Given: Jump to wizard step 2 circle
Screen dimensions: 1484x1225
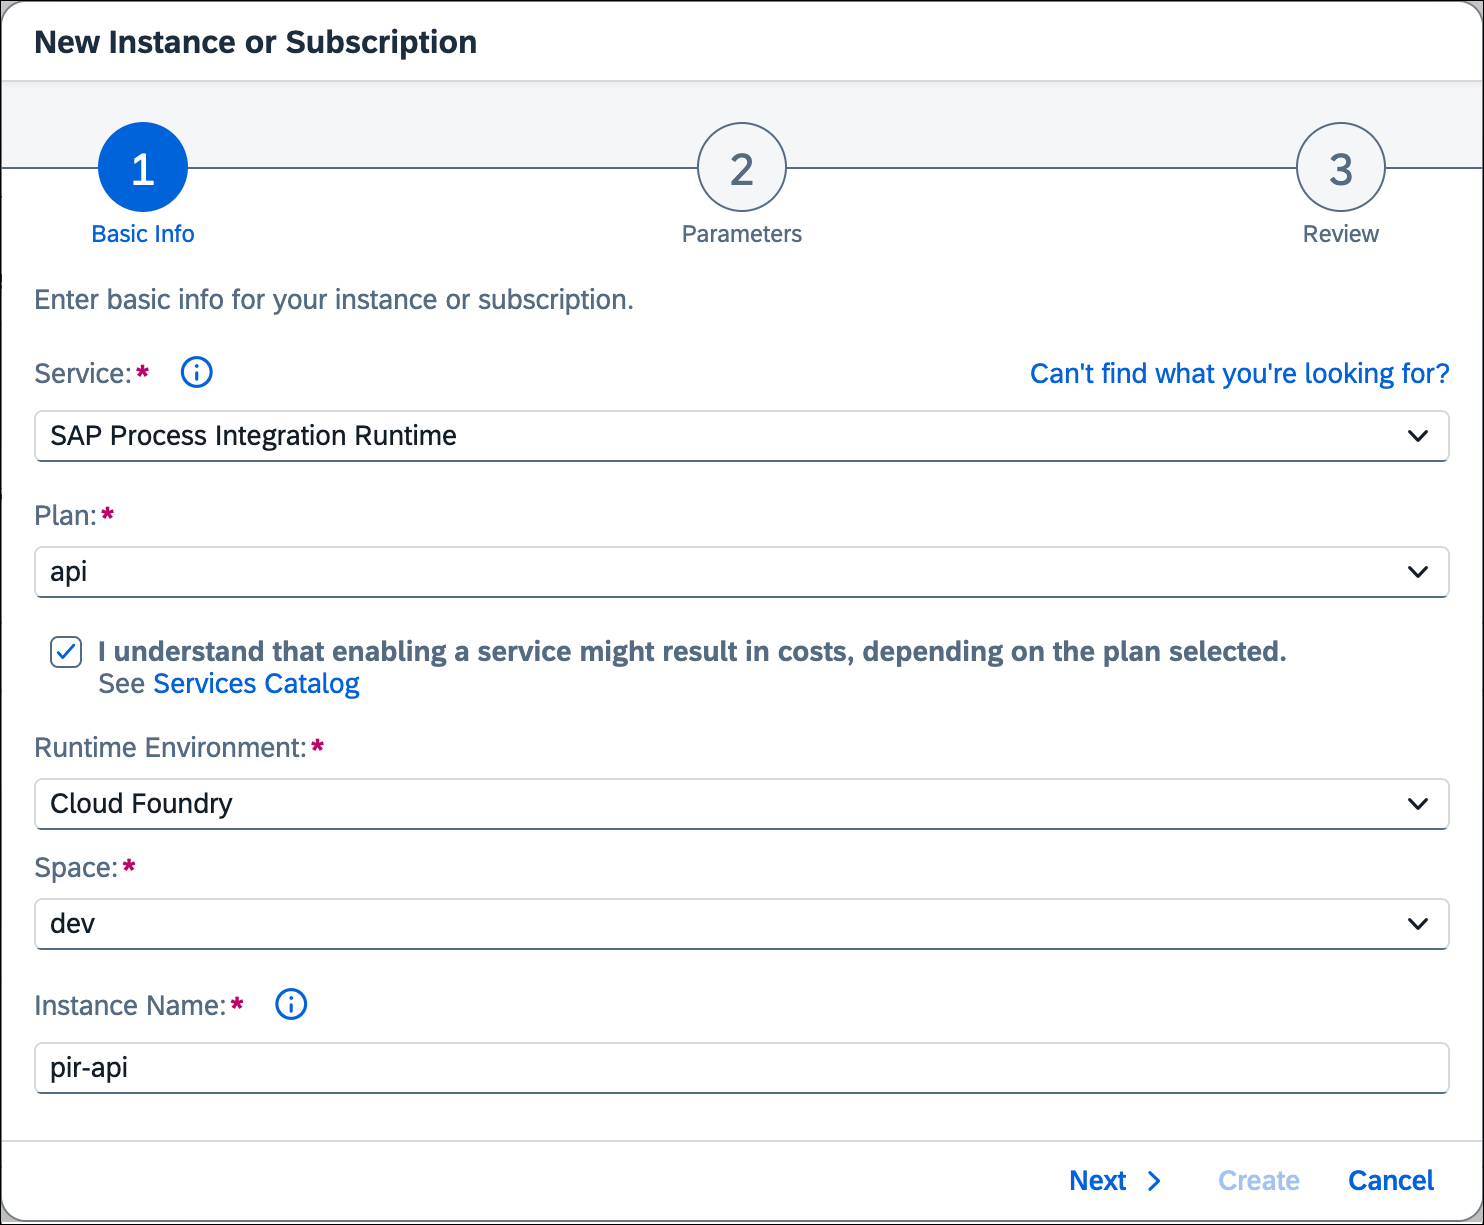Looking at the screenshot, I should point(742,167).
